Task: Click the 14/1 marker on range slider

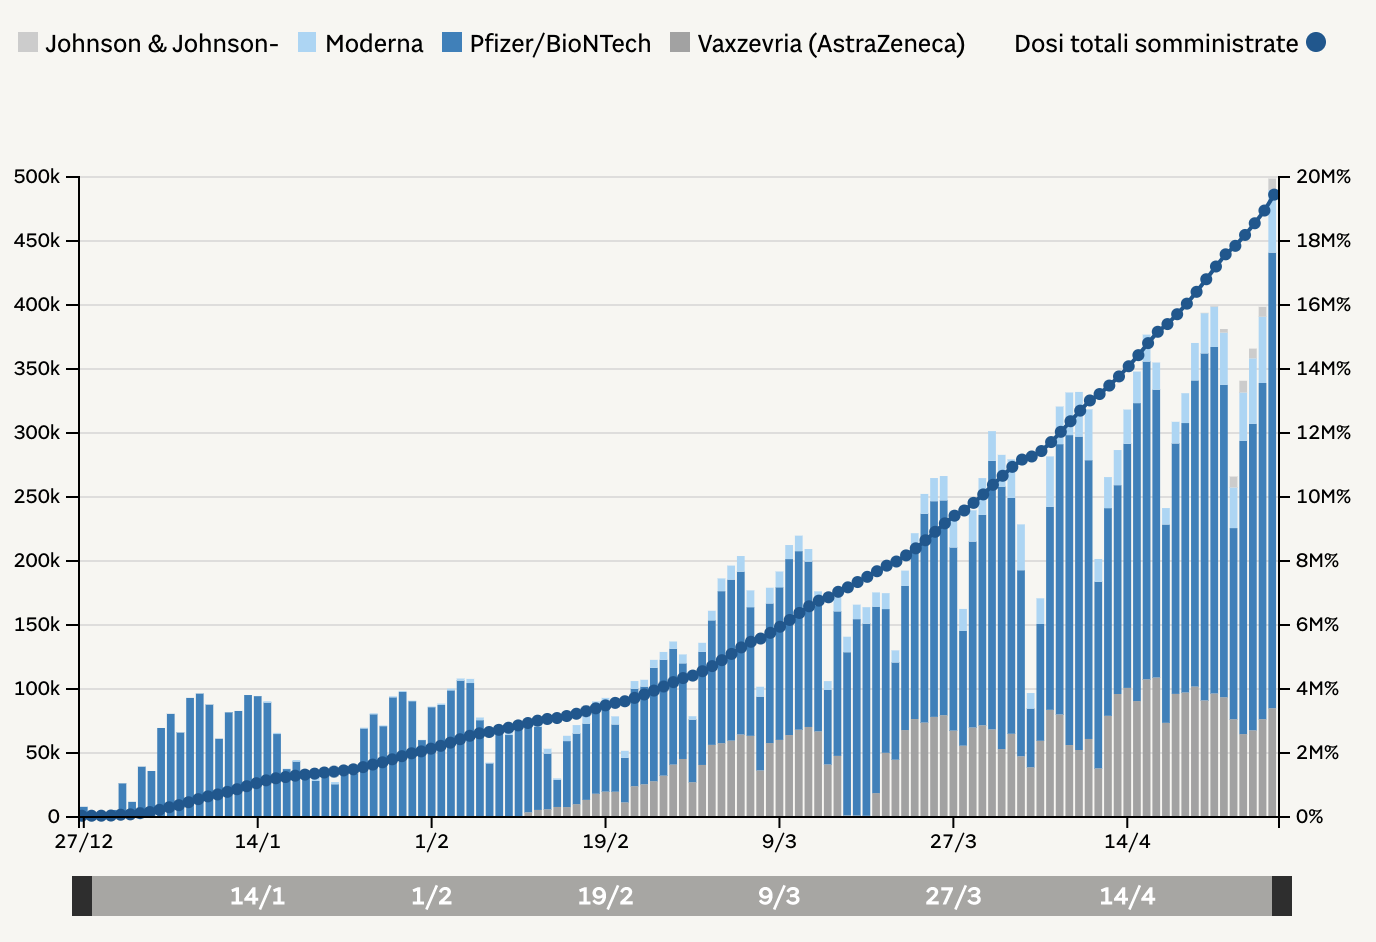Action: point(257,896)
